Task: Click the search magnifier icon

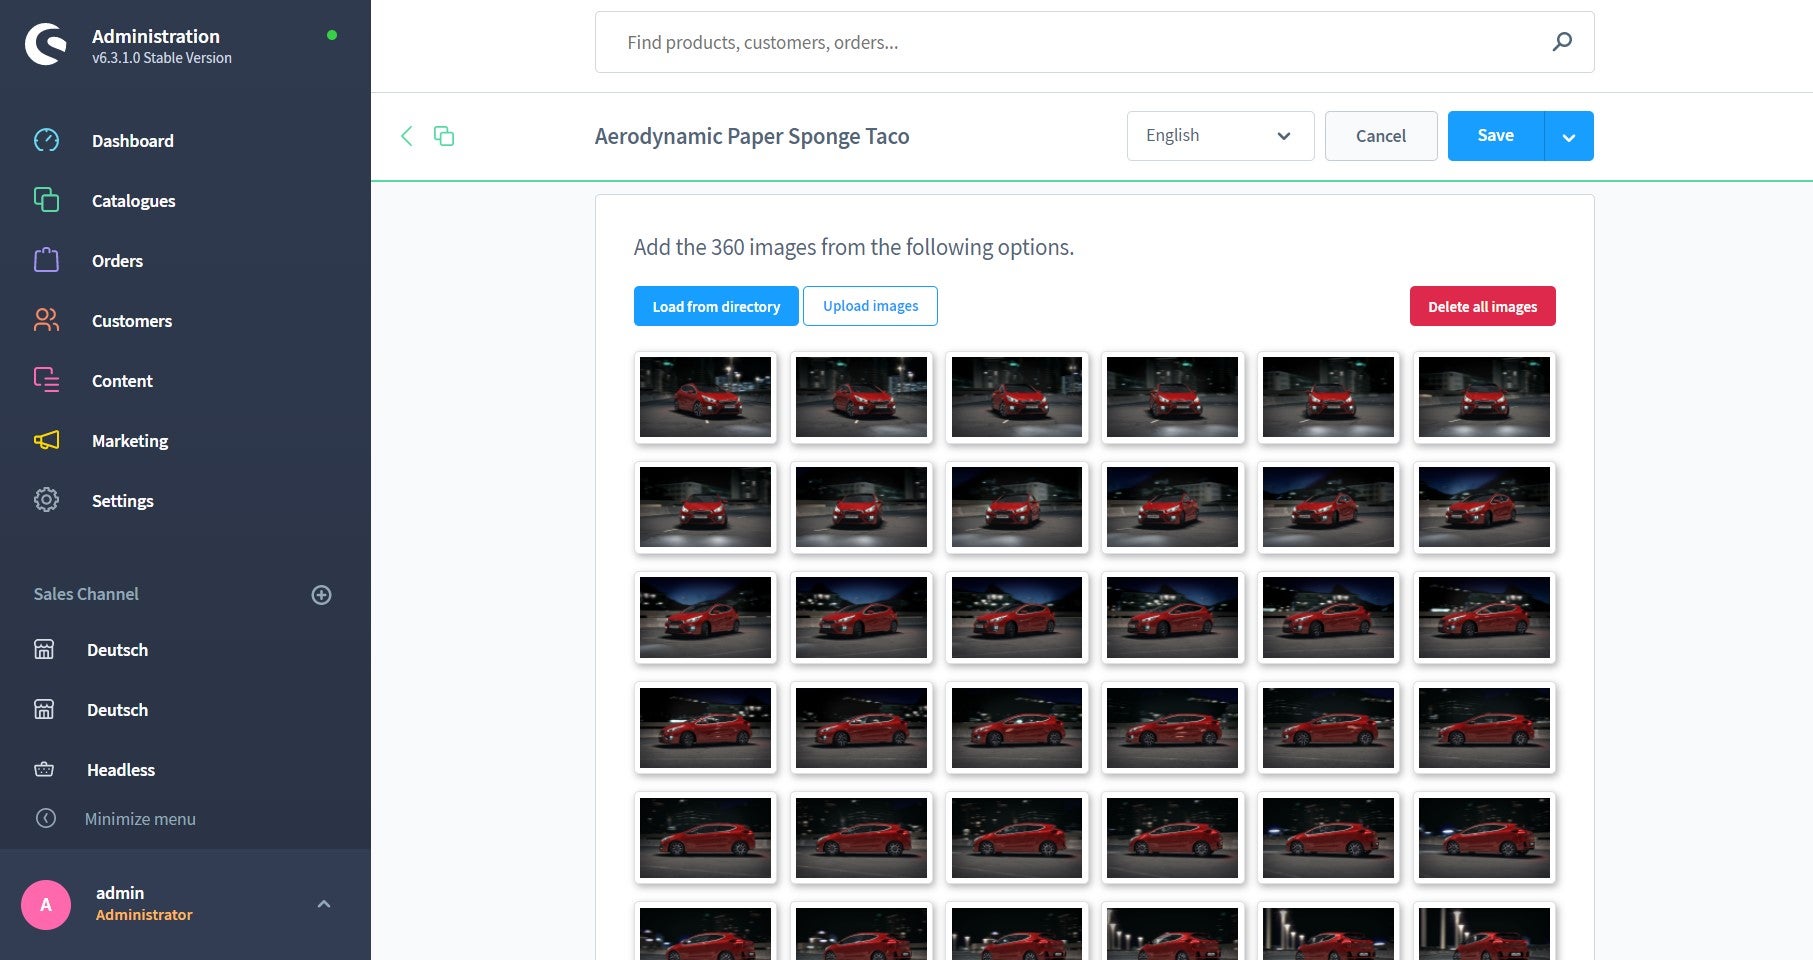Action: pyautogui.click(x=1562, y=42)
